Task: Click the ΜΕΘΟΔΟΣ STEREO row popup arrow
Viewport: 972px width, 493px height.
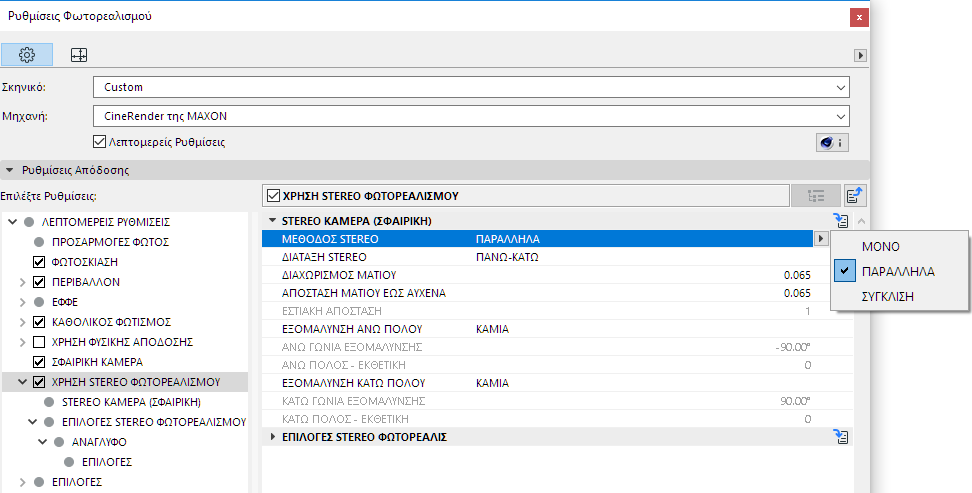Action: 821,239
